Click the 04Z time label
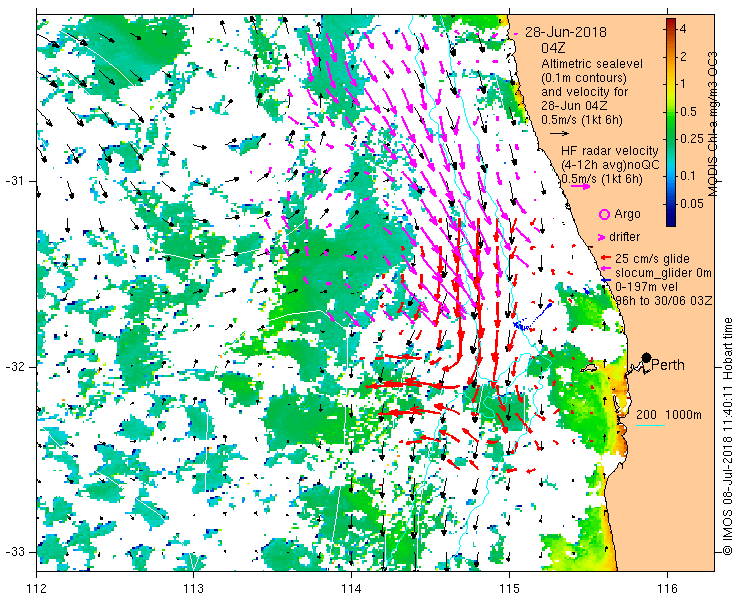The height and width of the screenshot is (600, 740). point(553,49)
